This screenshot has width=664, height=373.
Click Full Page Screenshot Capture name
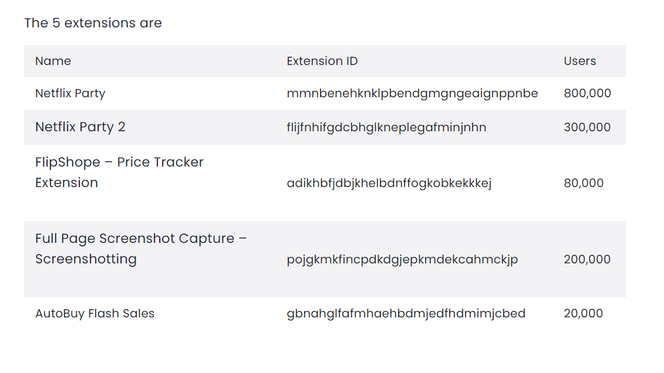point(141,249)
